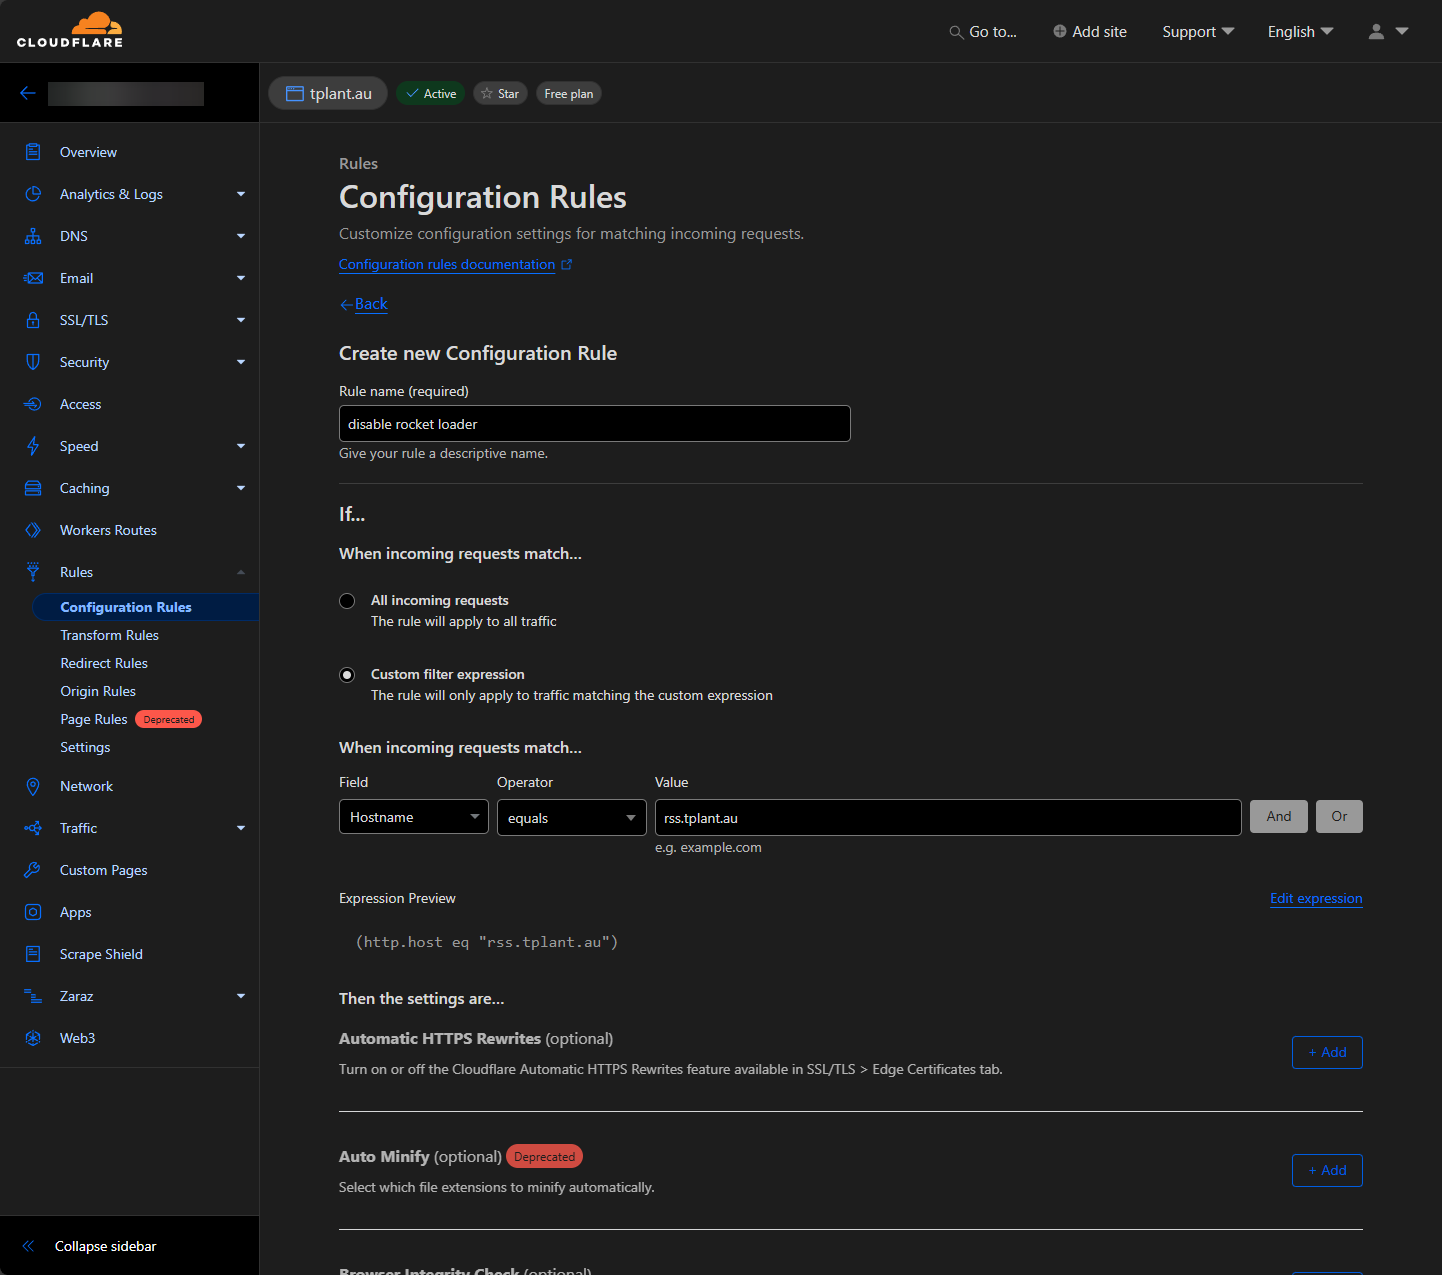Click the SSL/TLS lock icon
The width and height of the screenshot is (1442, 1275).
tap(33, 320)
